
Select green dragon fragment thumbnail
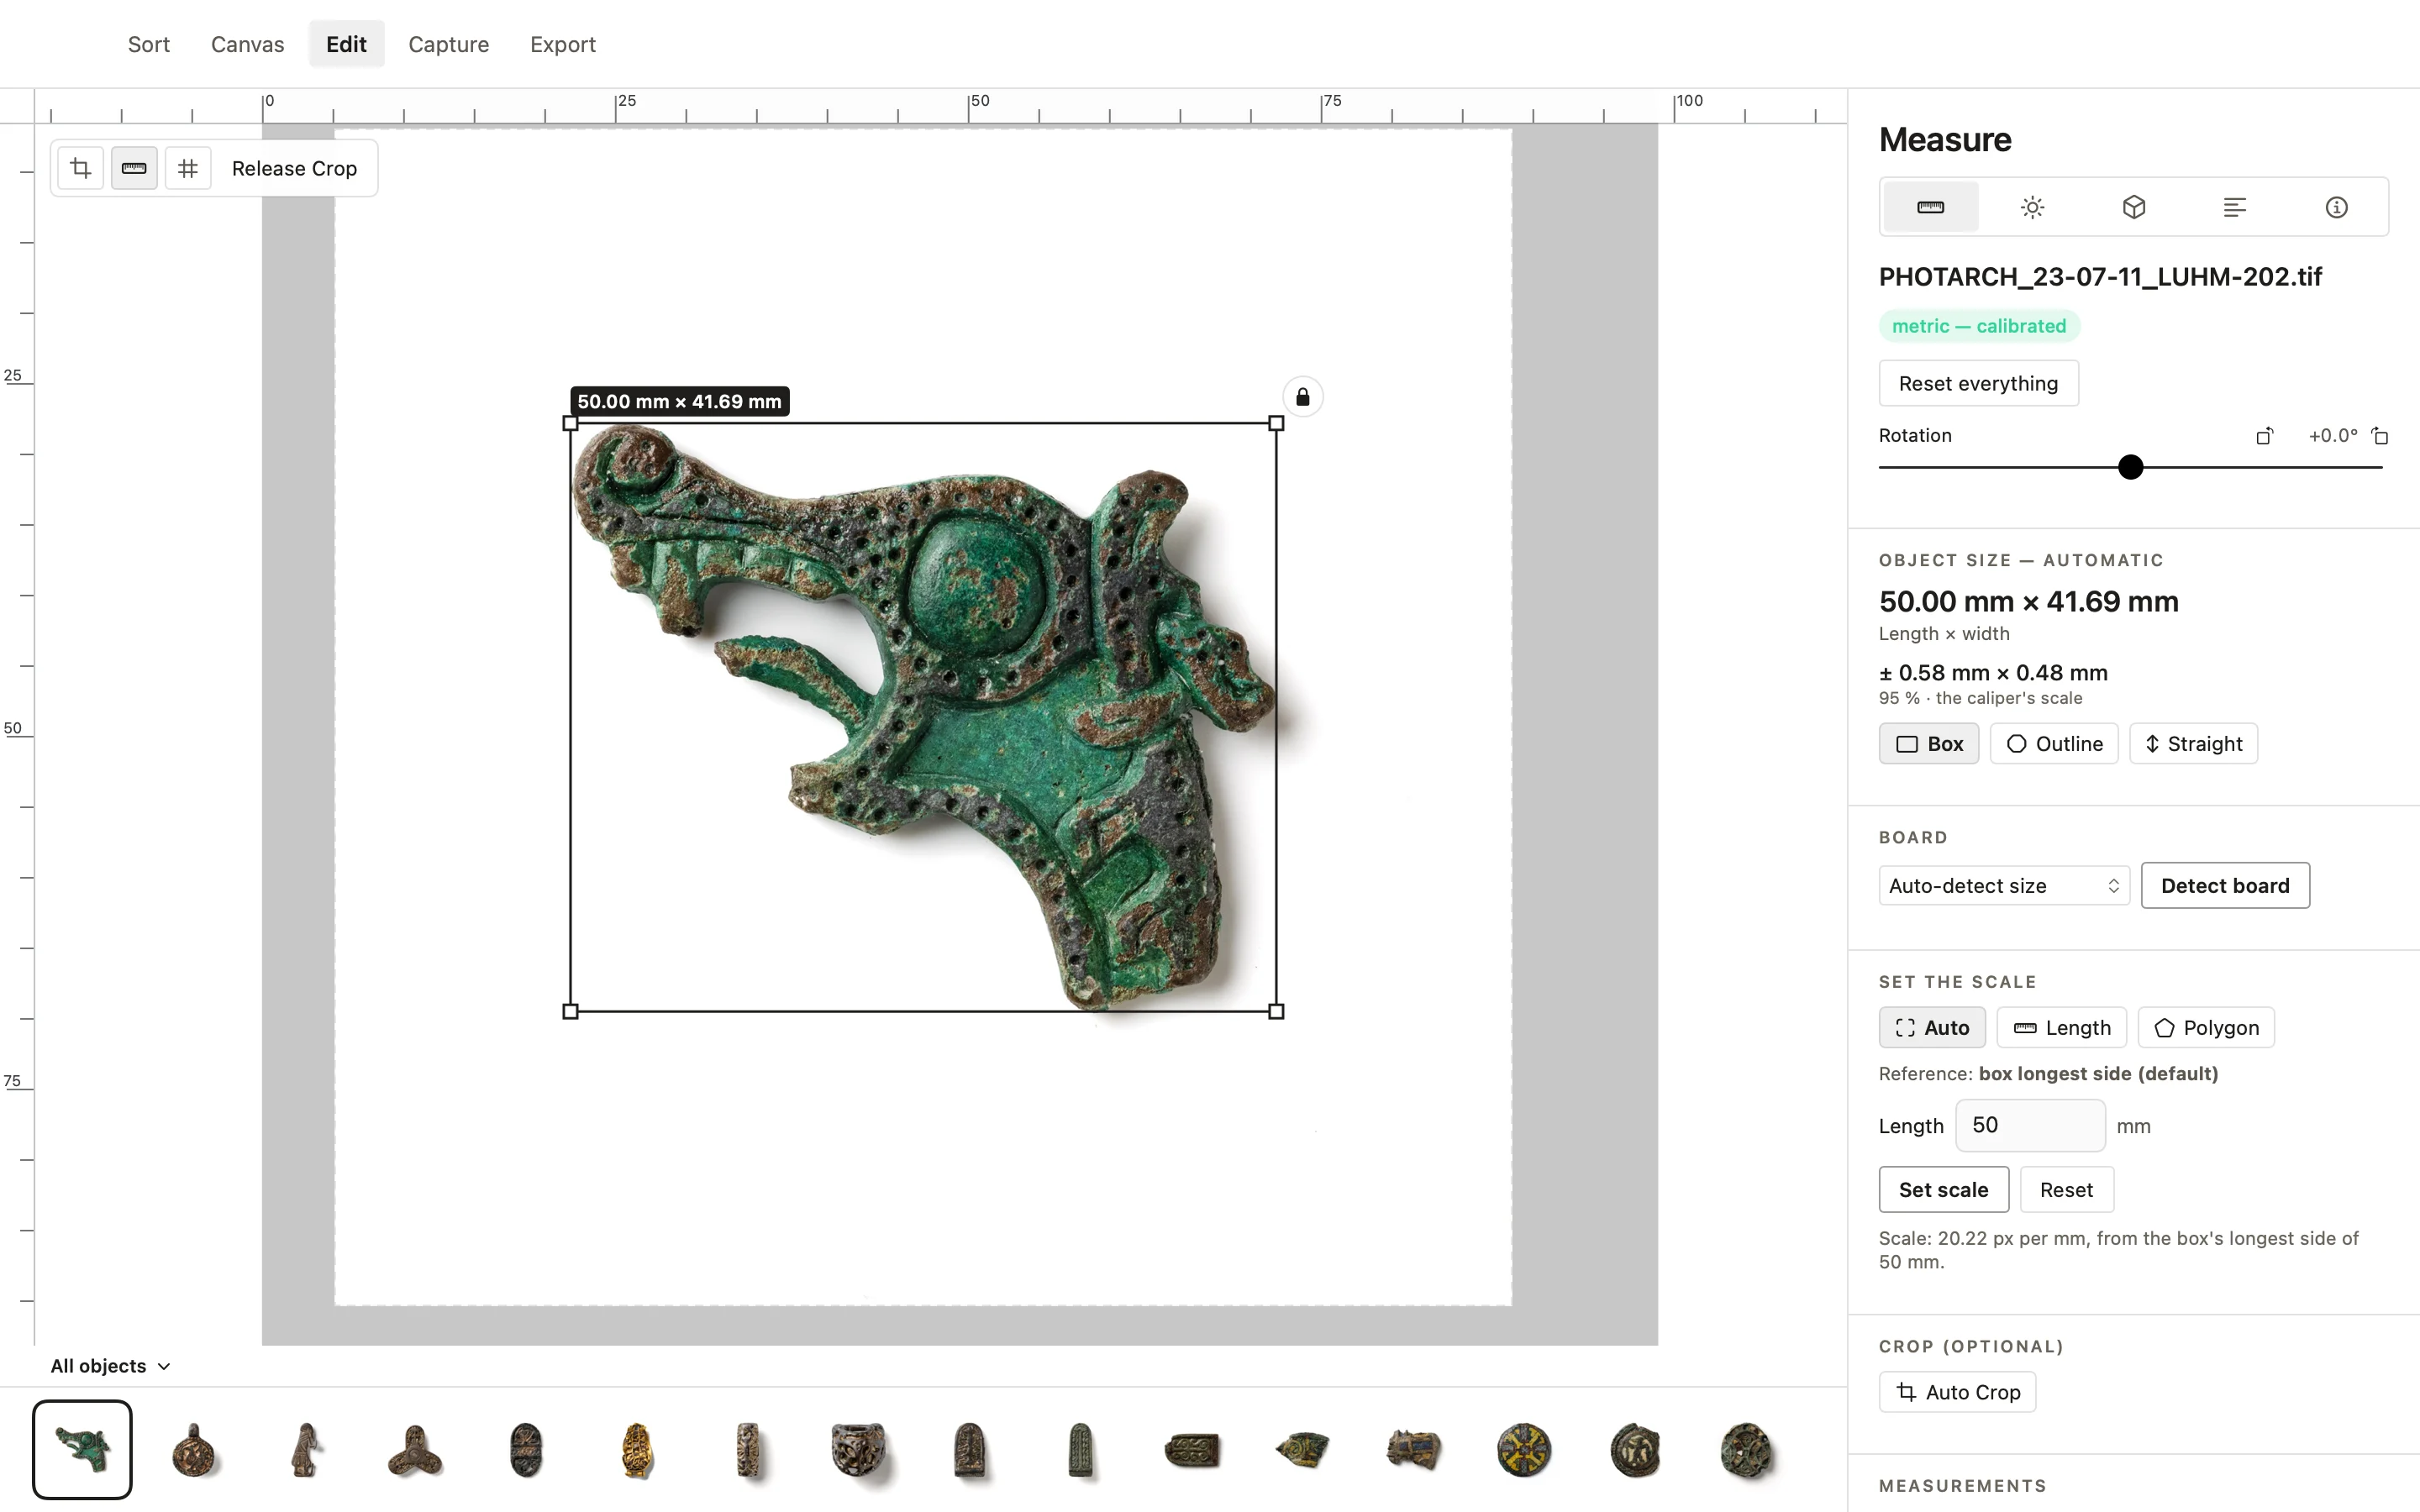[82, 1449]
